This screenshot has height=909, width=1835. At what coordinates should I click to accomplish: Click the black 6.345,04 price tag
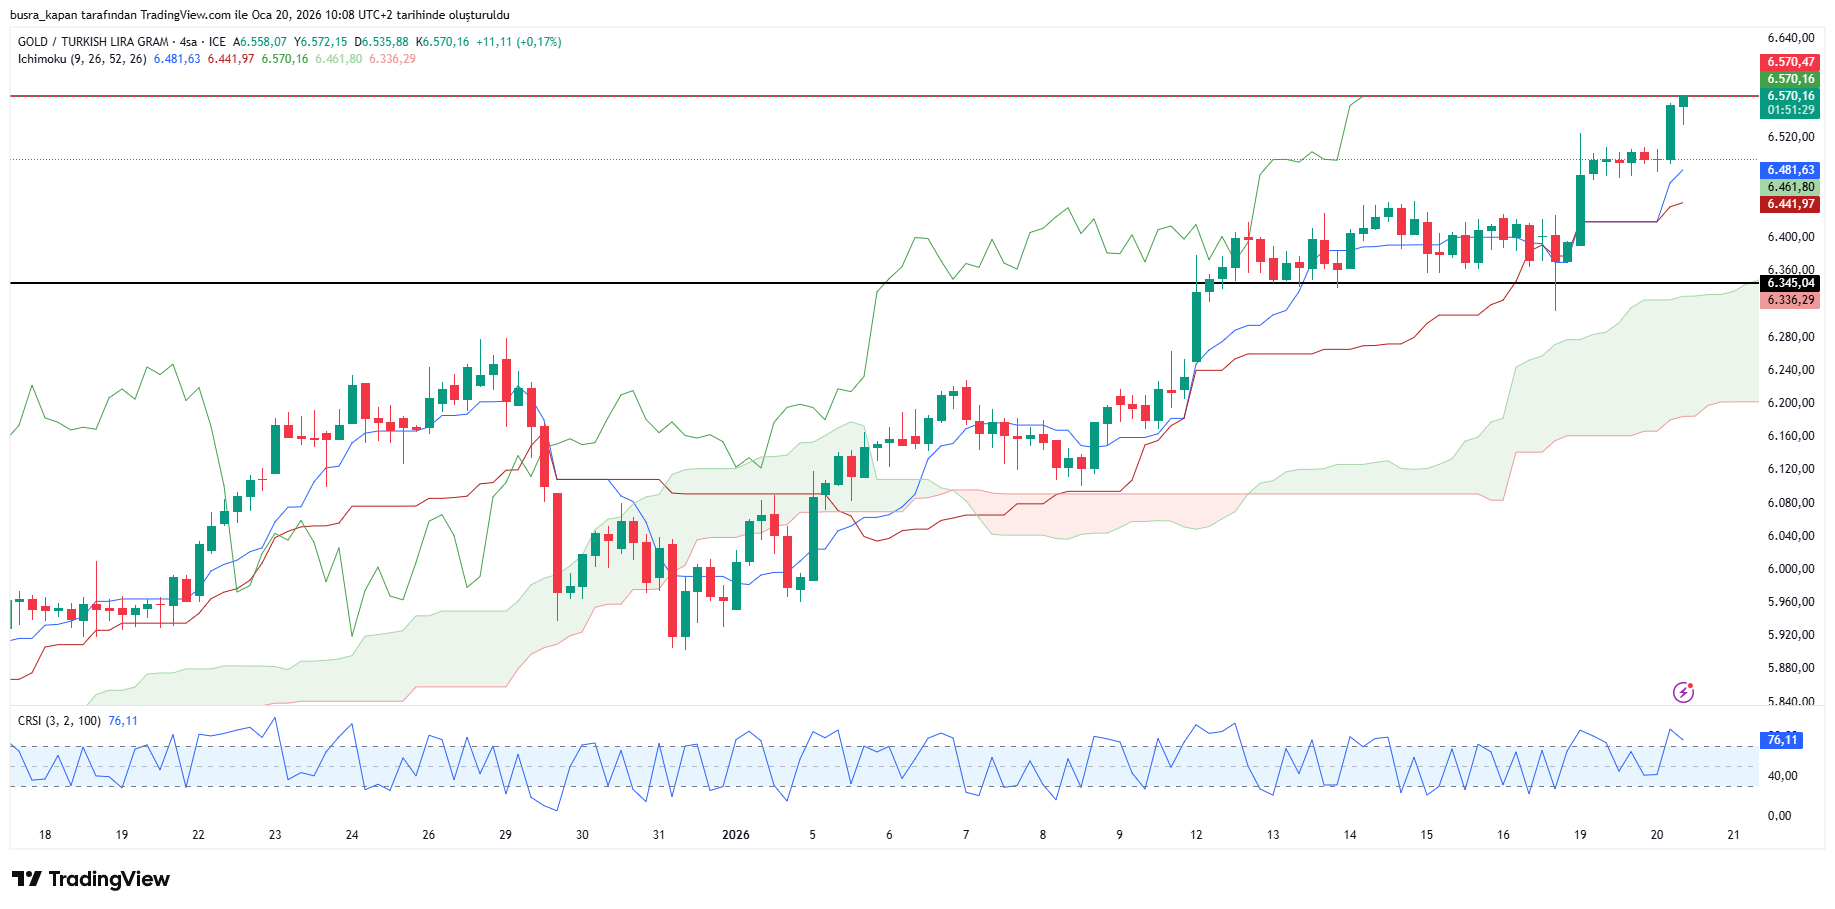(1789, 283)
